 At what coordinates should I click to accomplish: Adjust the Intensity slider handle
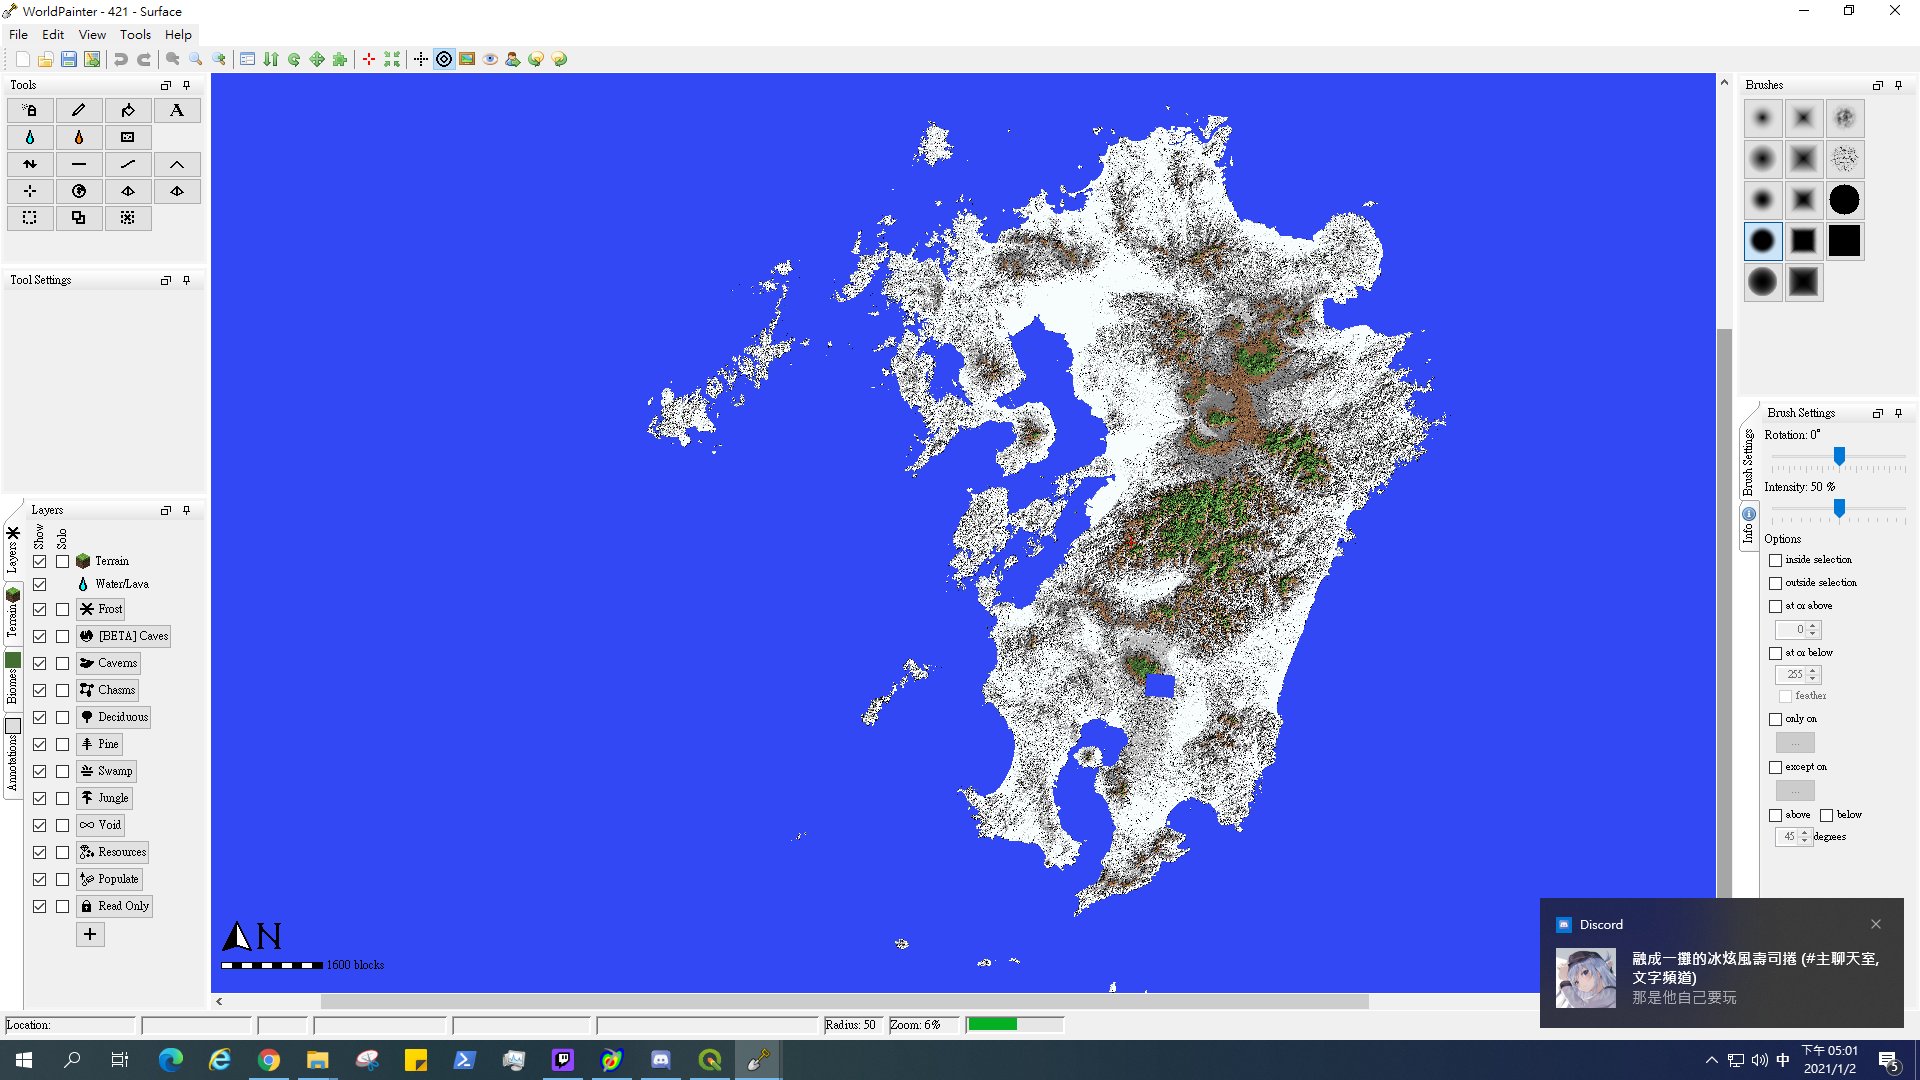[1839, 508]
